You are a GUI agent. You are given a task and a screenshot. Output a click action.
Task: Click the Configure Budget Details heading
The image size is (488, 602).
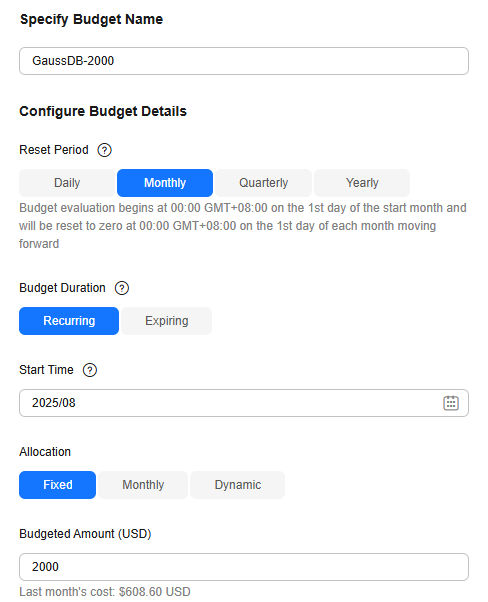[x=103, y=111]
